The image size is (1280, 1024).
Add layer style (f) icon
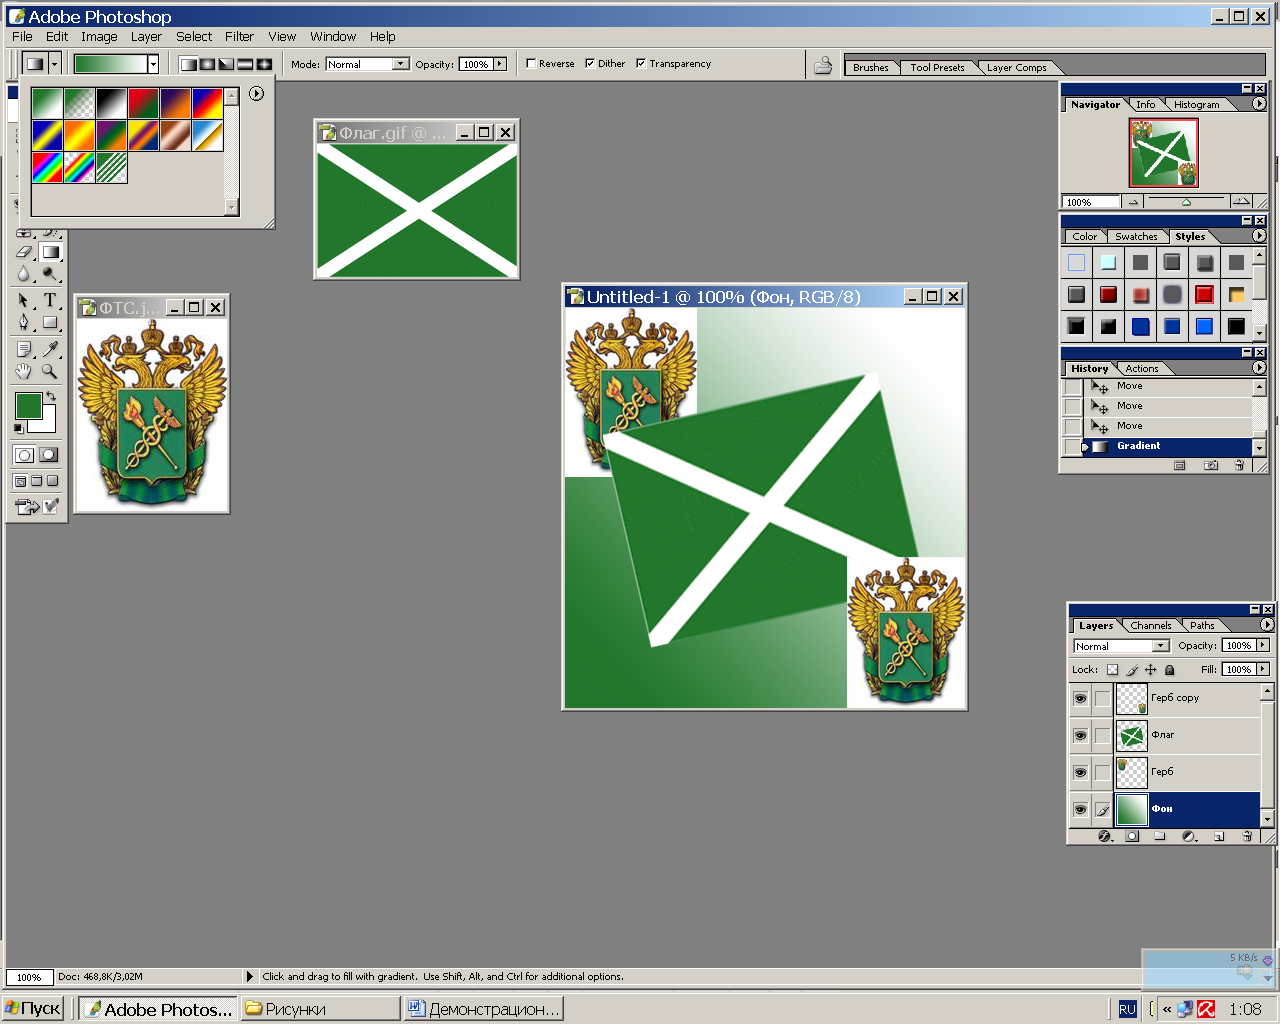point(1105,836)
